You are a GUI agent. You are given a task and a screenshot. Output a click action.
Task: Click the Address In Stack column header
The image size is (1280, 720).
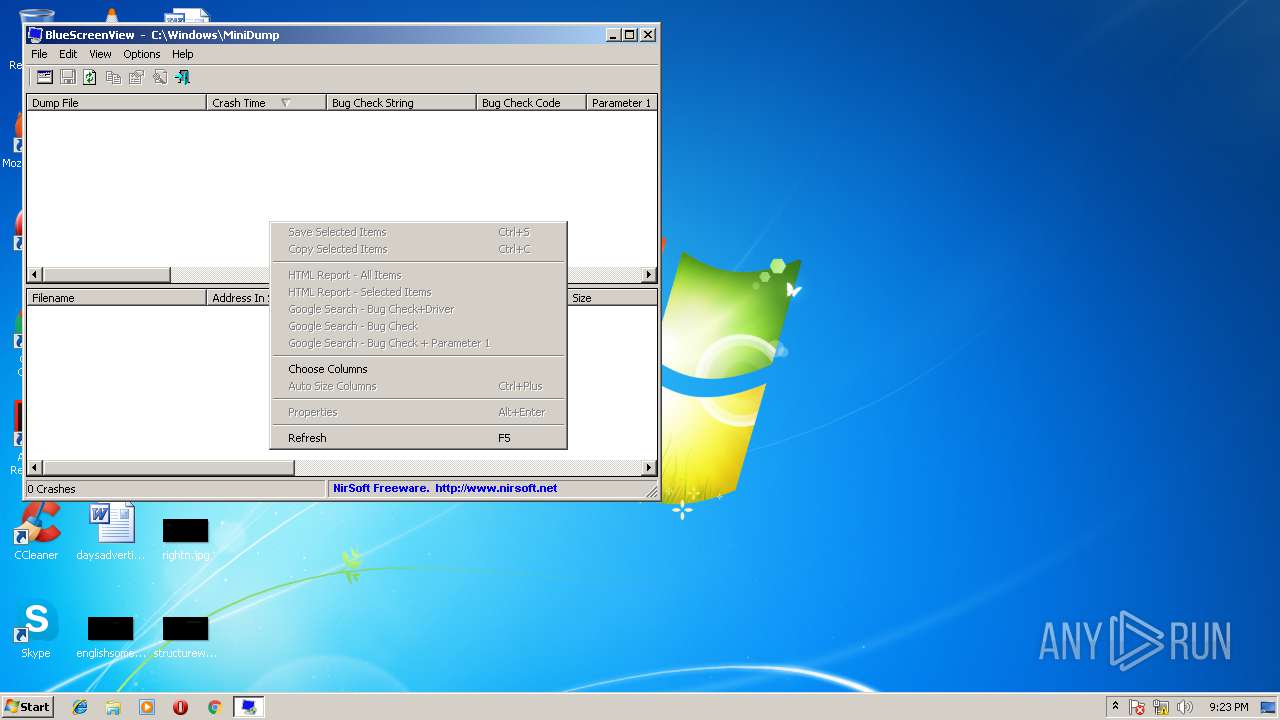click(239, 298)
